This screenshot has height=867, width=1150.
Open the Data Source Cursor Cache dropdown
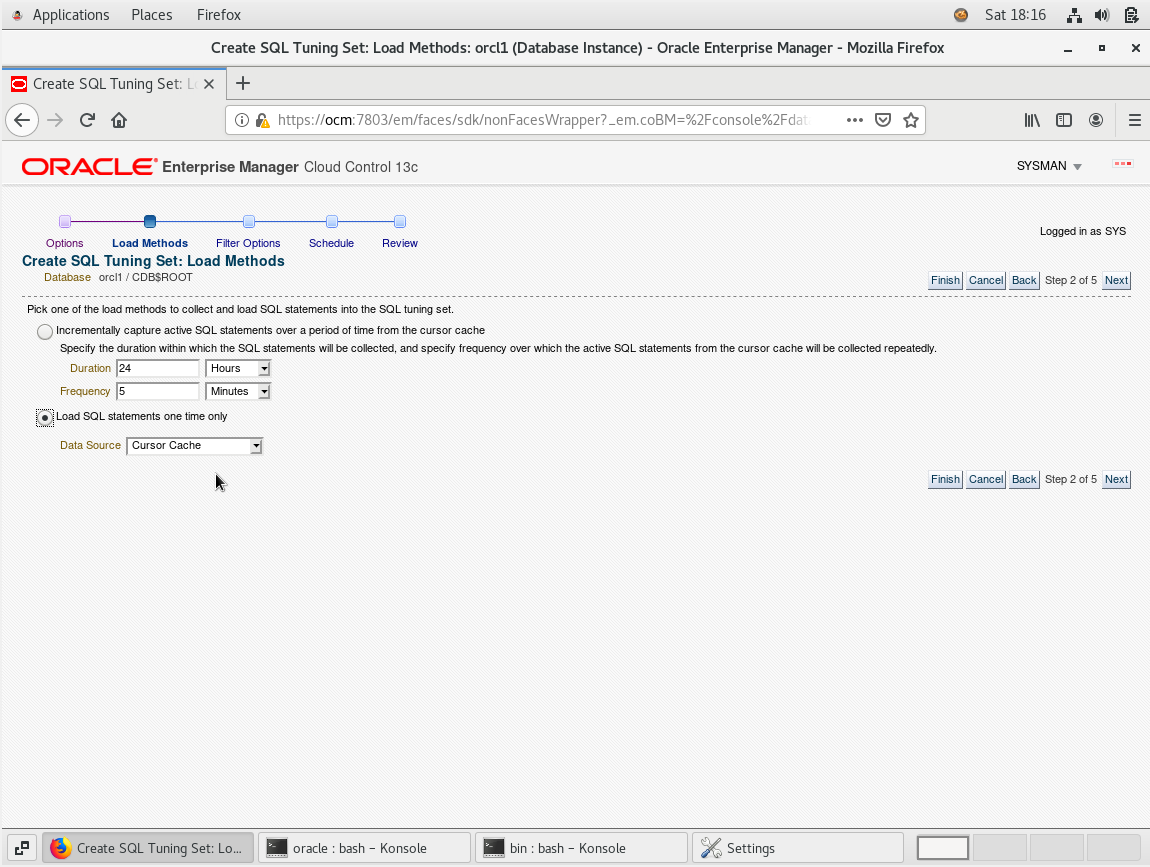pyautogui.click(x=194, y=445)
